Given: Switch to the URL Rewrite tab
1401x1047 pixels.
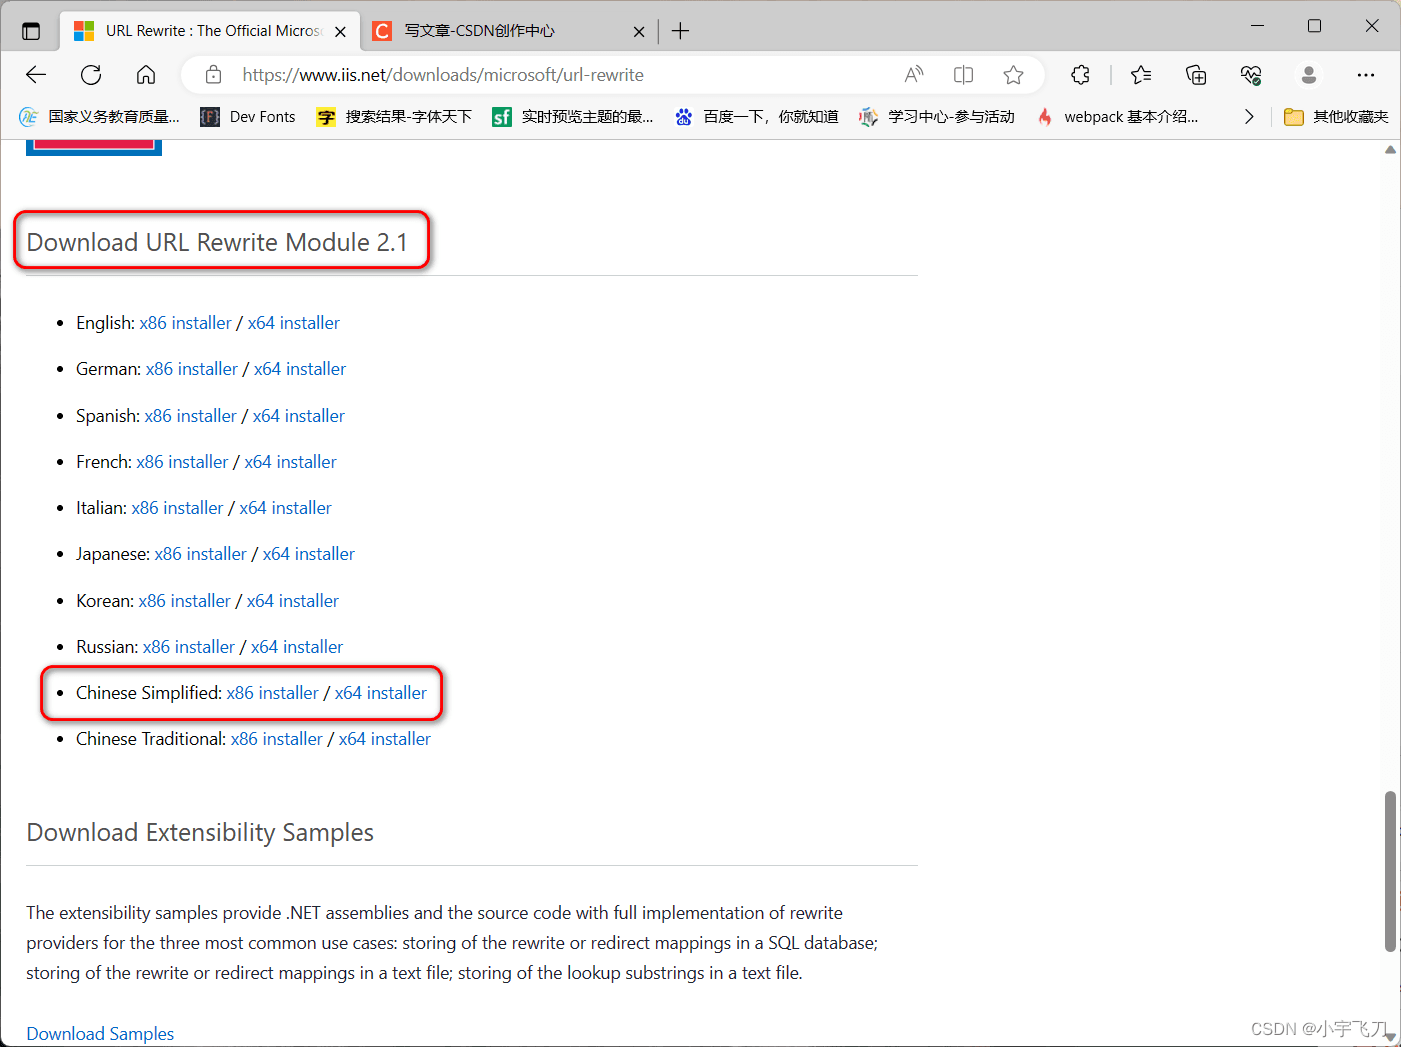Looking at the screenshot, I should point(210,31).
